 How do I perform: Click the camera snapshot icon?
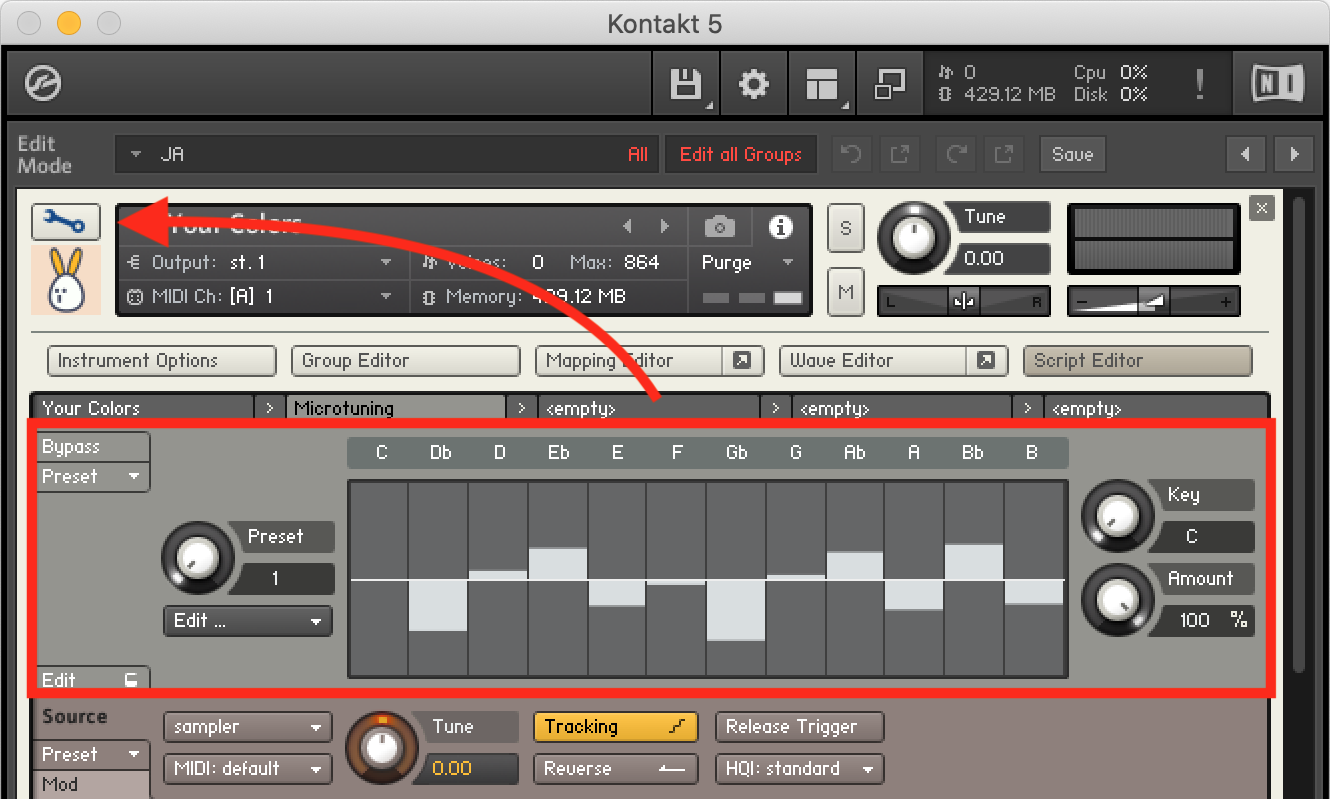719,227
